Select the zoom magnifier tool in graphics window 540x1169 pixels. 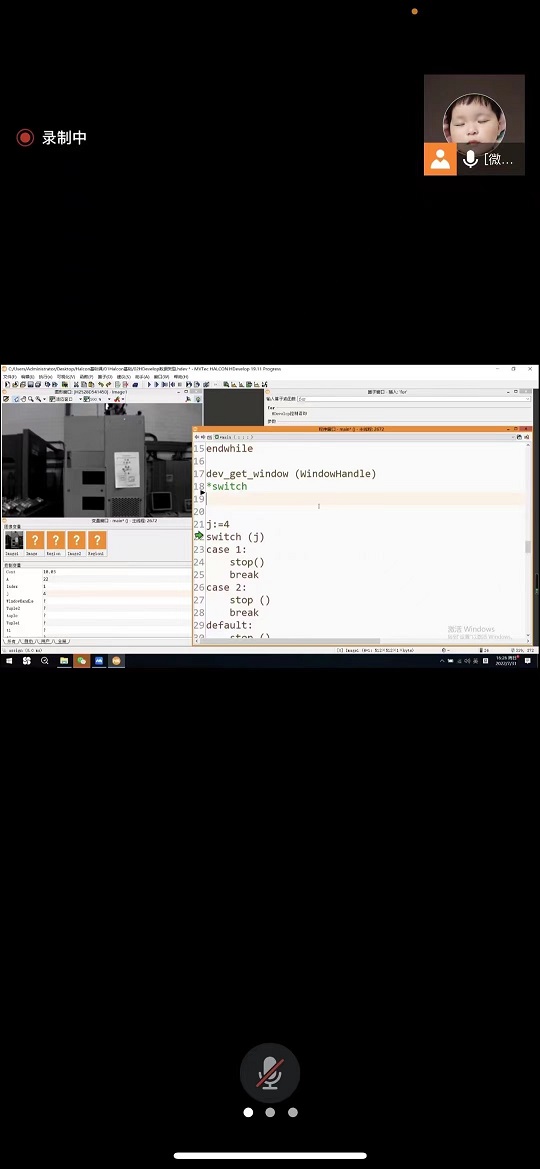(31, 399)
